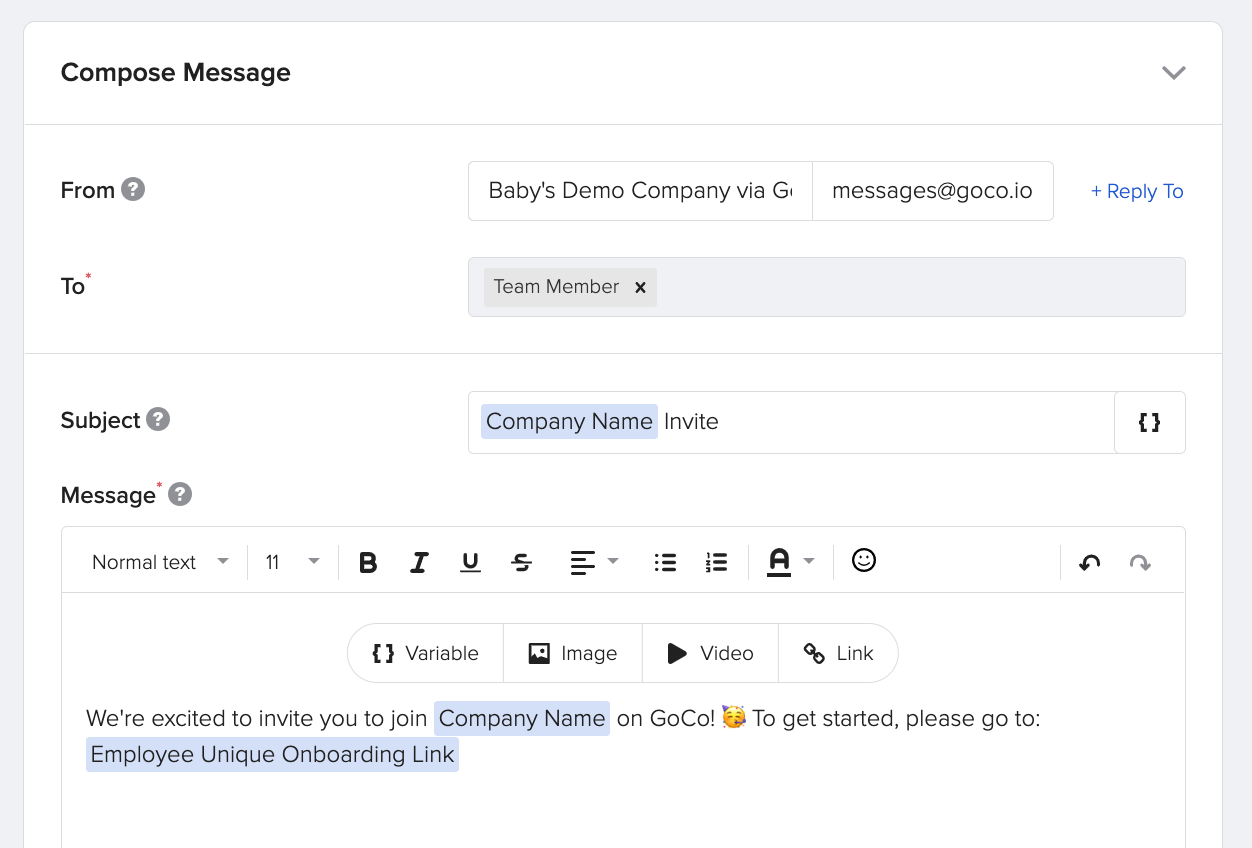Insert a numbered list
This screenshot has width=1252, height=848.
tap(716, 561)
